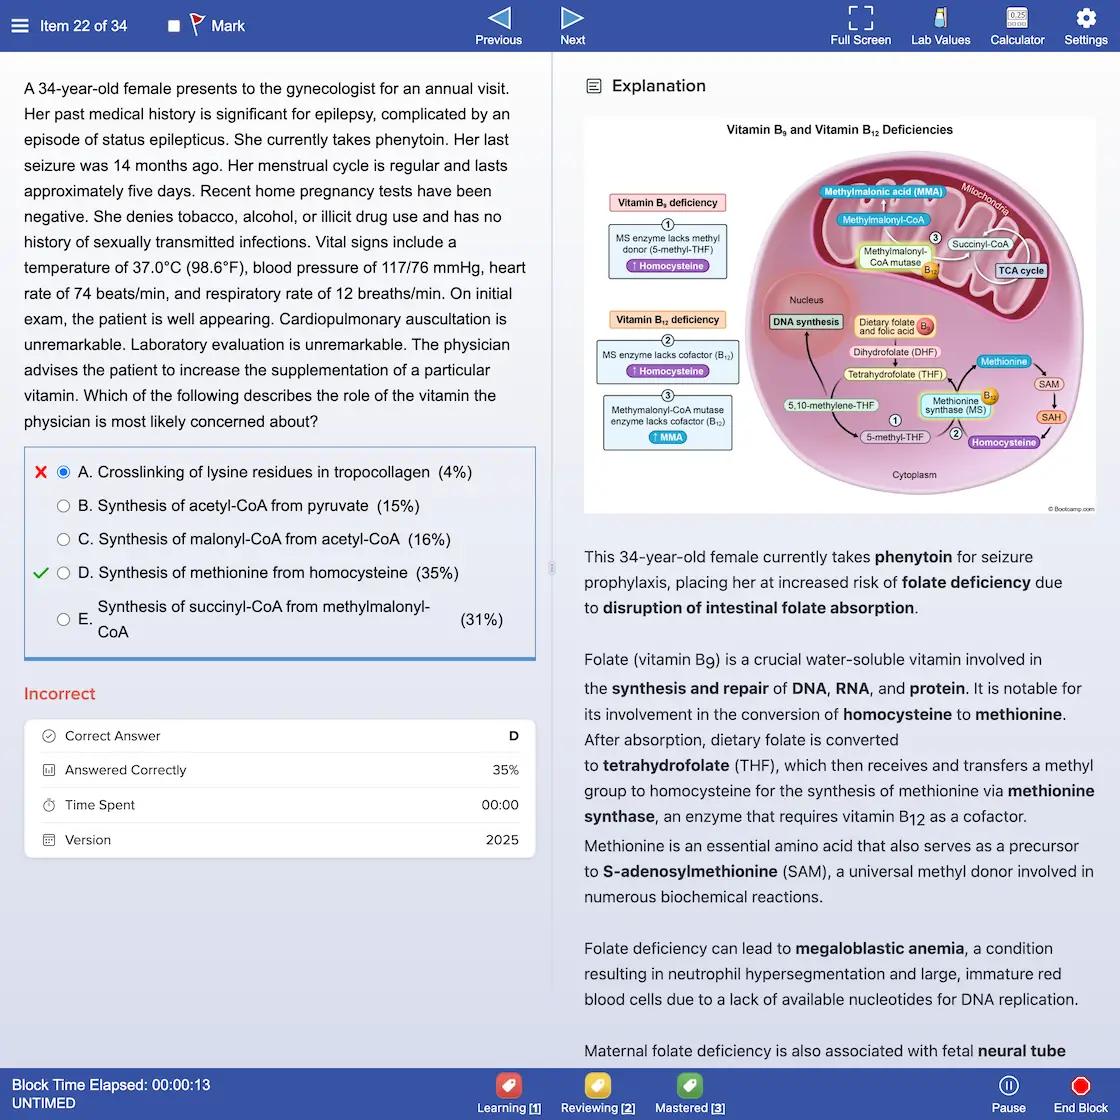The height and width of the screenshot is (1120, 1120).
Task: Click the 35% answered correctly value
Action: (505, 770)
